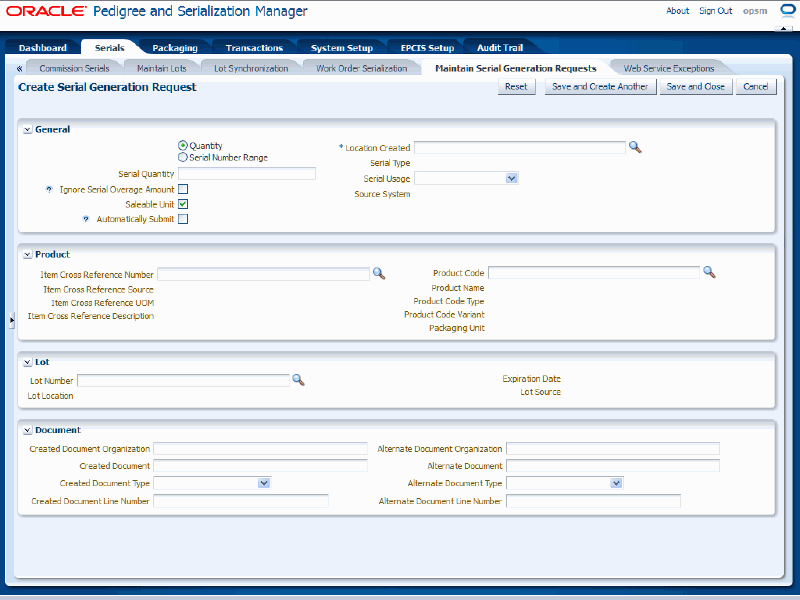Switch to the Dashboard tab
Viewport: 800px width, 600px height.
tap(43, 47)
